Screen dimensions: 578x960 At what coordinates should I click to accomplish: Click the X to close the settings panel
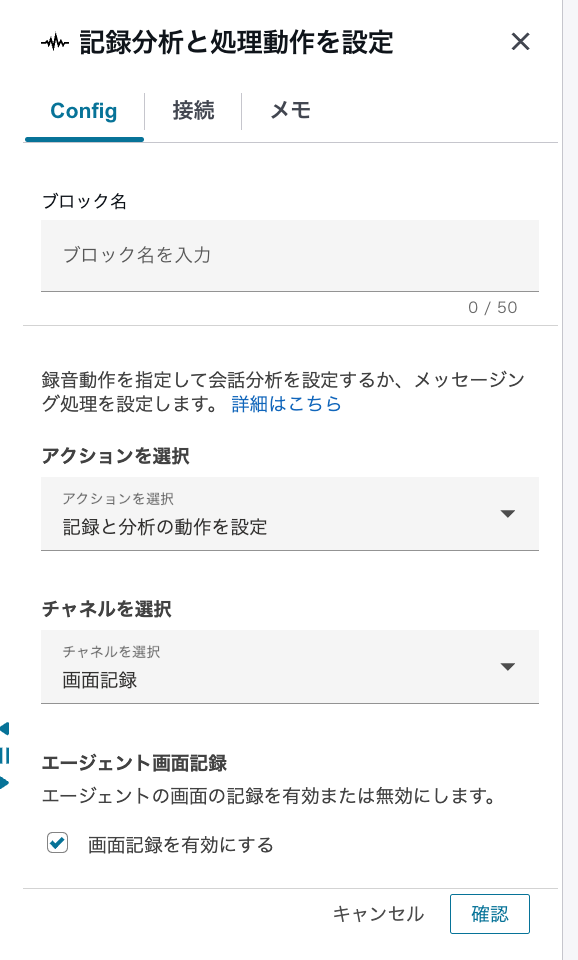click(521, 42)
